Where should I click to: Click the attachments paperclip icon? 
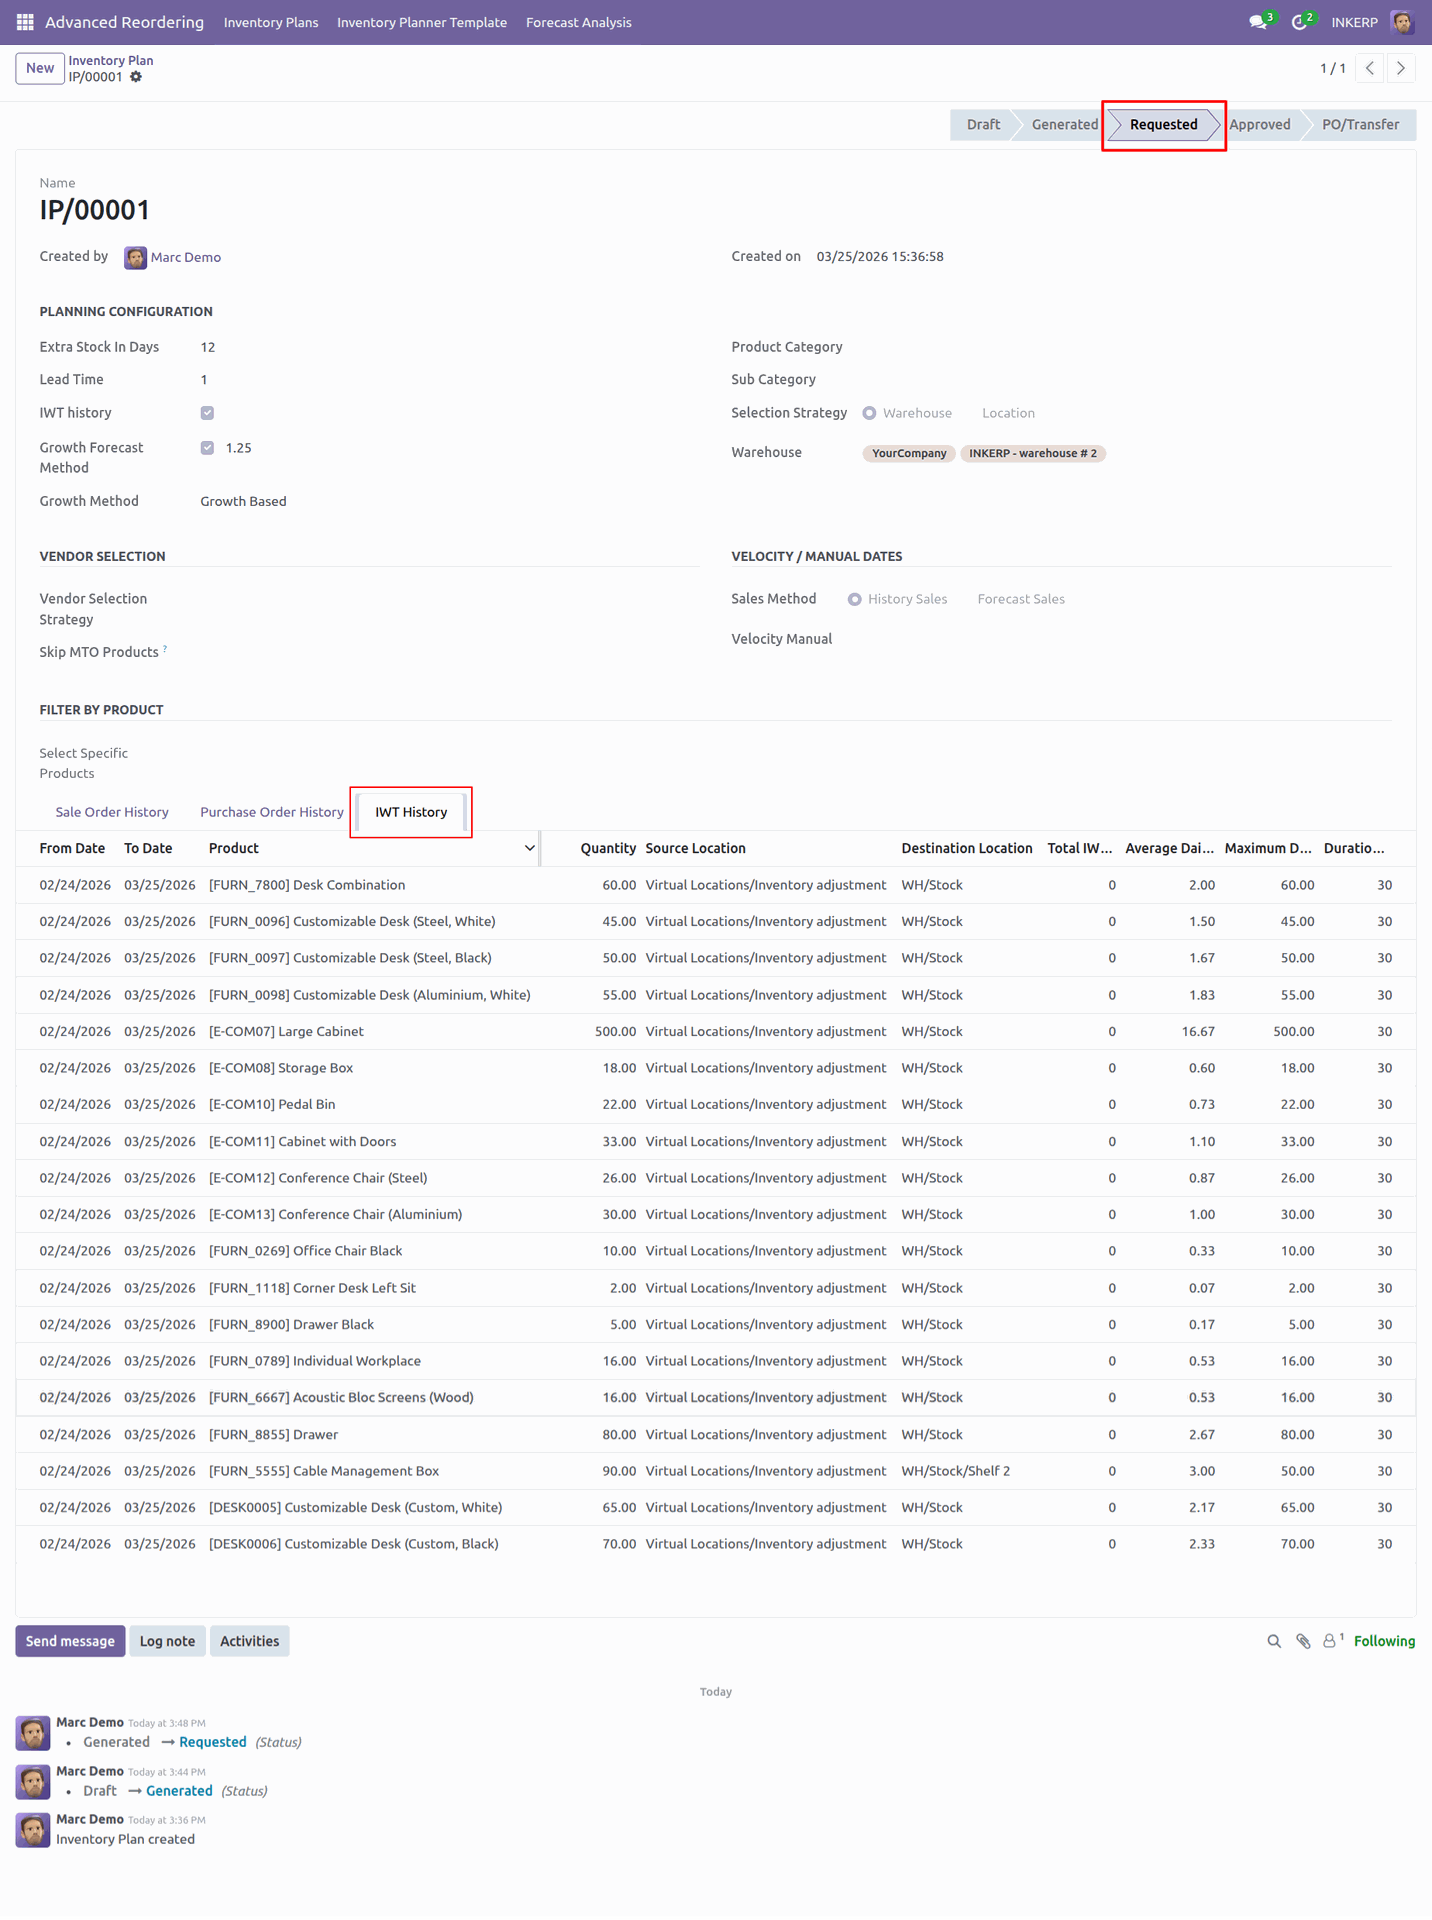[1303, 1641]
